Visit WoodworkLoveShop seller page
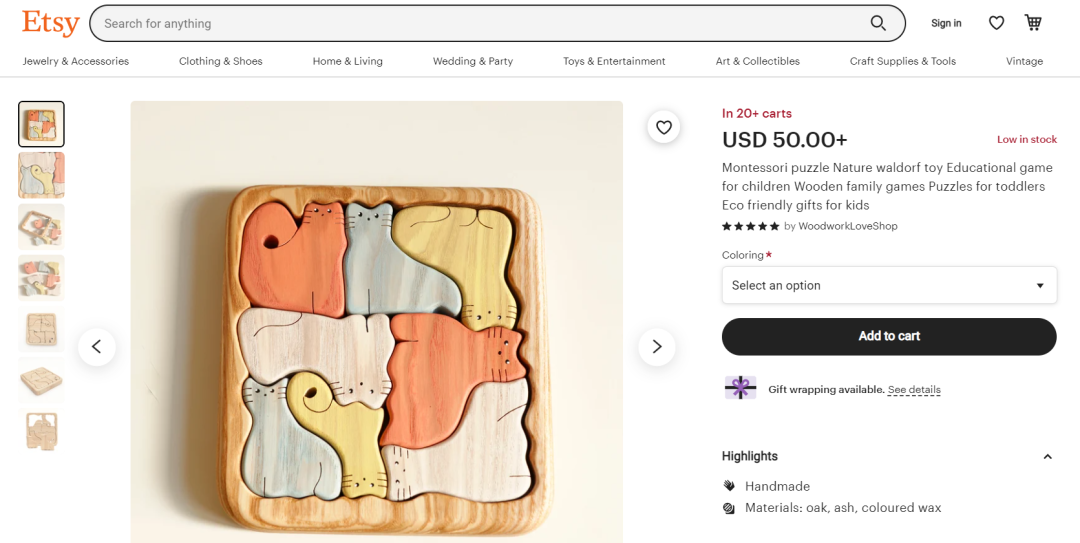This screenshot has height=543, width=1080. pos(847,226)
